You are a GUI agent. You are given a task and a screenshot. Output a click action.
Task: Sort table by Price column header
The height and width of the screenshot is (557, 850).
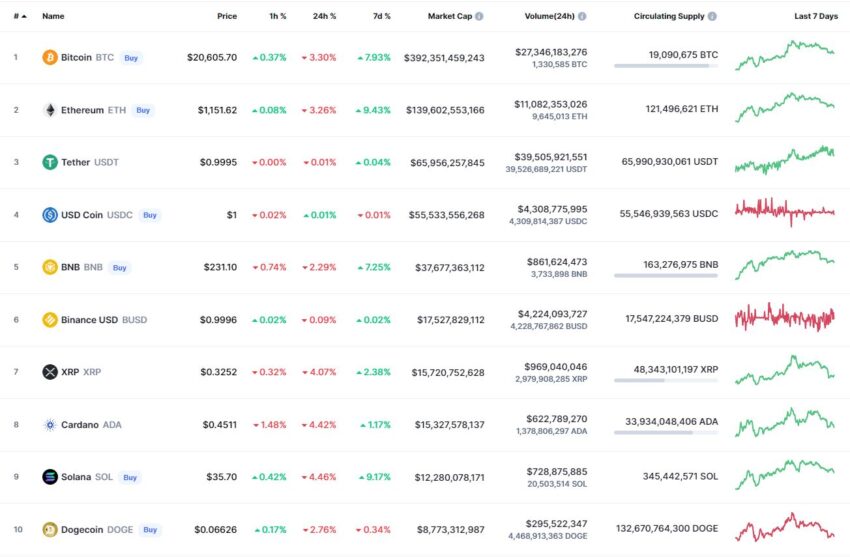(227, 16)
